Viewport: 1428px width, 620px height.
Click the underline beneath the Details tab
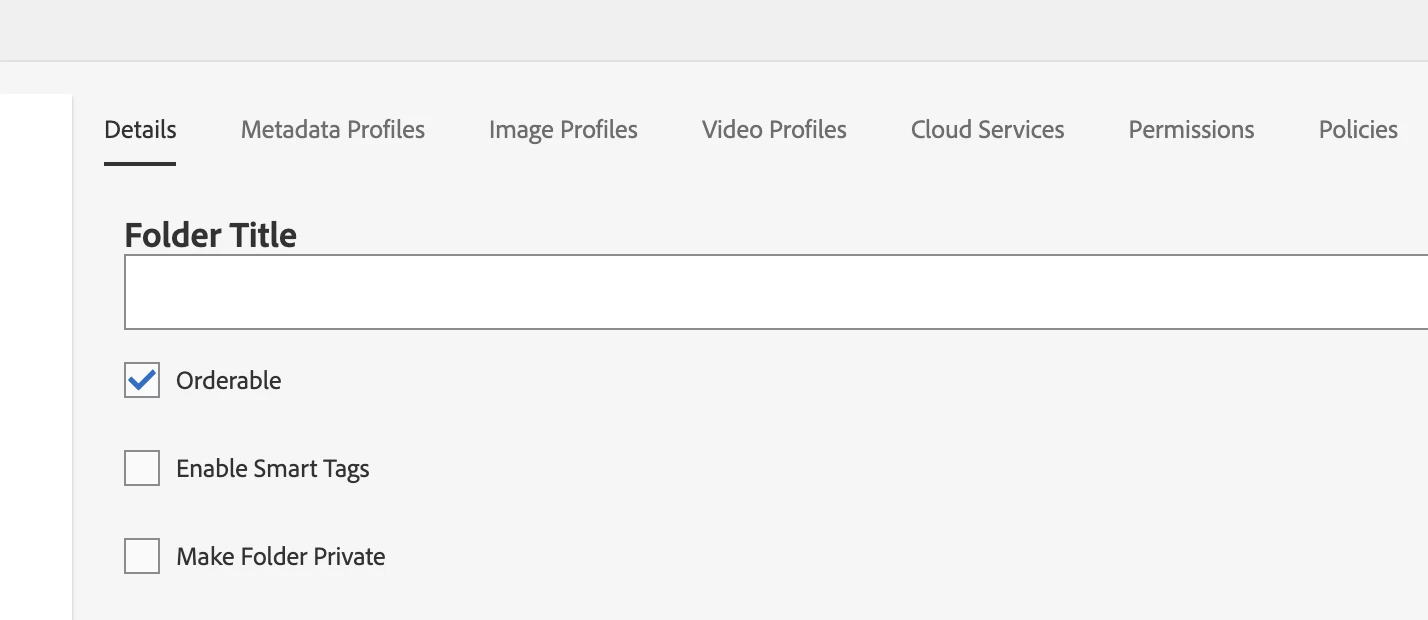pos(140,163)
